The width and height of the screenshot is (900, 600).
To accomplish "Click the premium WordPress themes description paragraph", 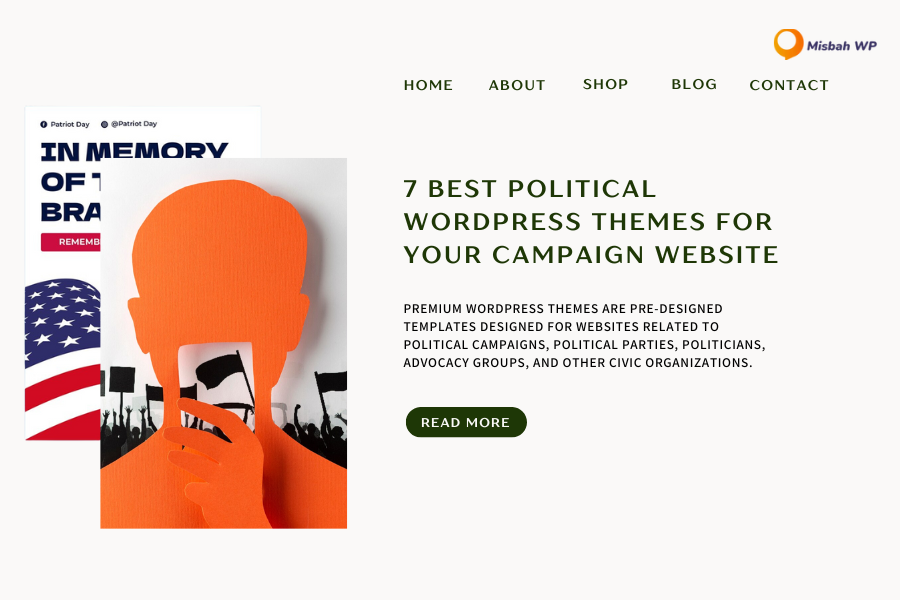I will pyautogui.click(x=584, y=335).
